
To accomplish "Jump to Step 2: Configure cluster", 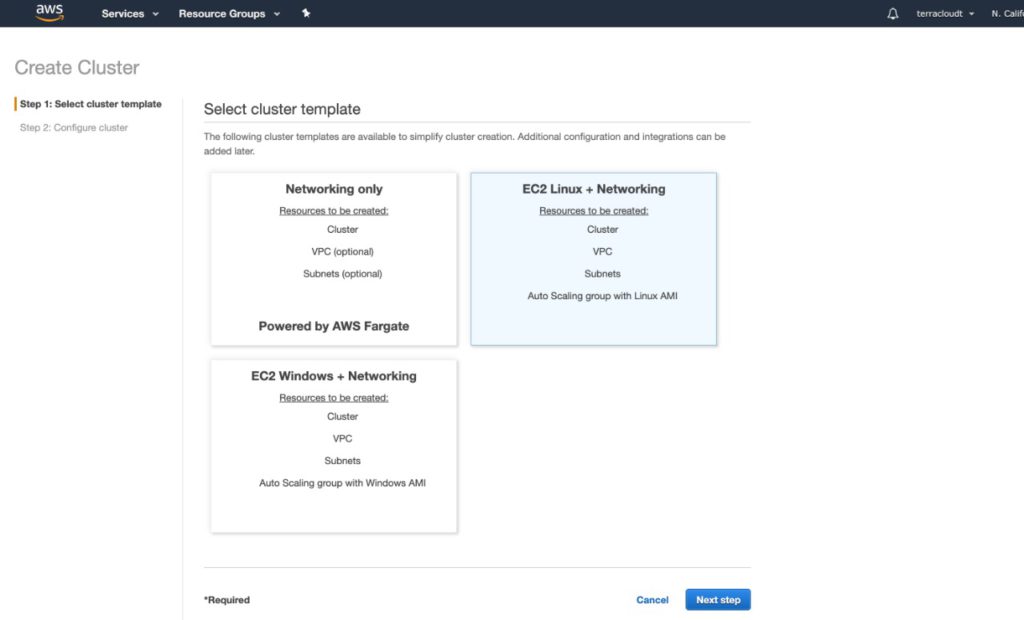I will tap(74, 128).
